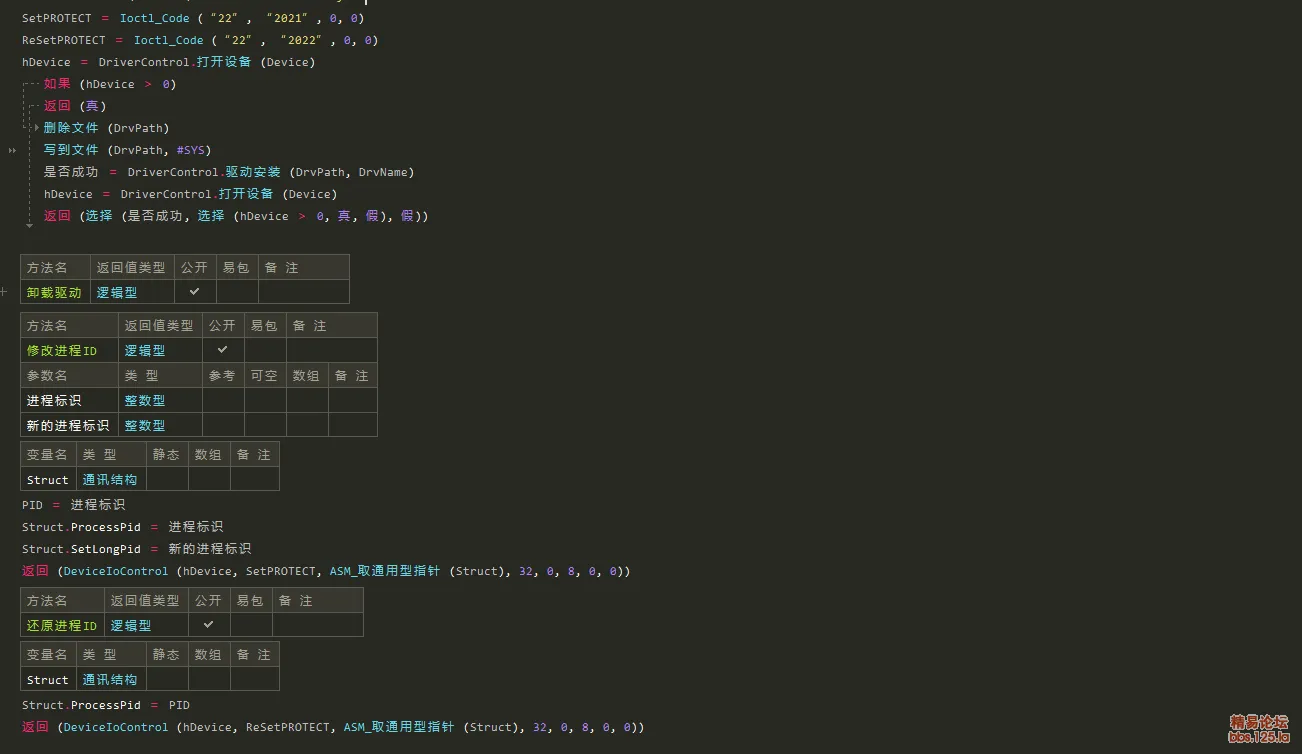Image resolution: width=1302 pixels, height=754 pixels.
Task: Toggle the 公开 checkmark for 还原进程ID
Action: [x=209, y=625]
